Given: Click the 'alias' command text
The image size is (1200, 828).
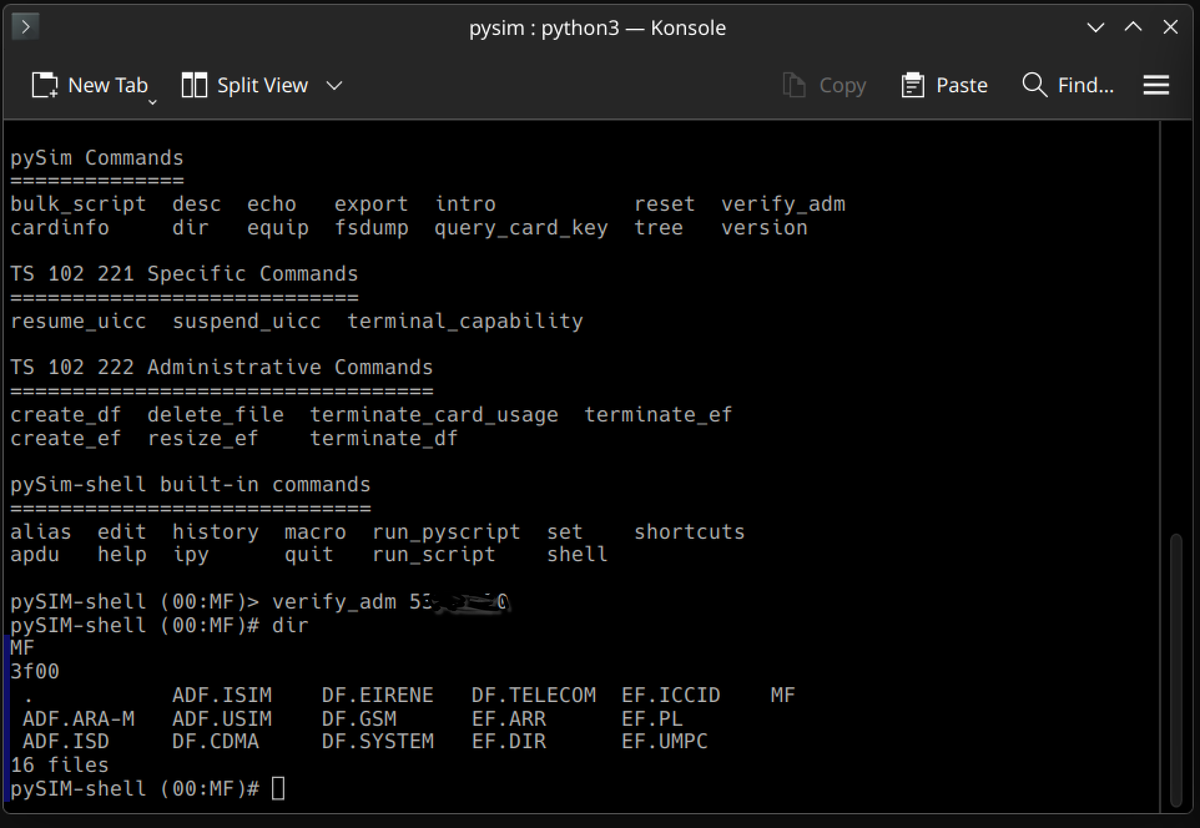Looking at the screenshot, I should coord(41,532).
